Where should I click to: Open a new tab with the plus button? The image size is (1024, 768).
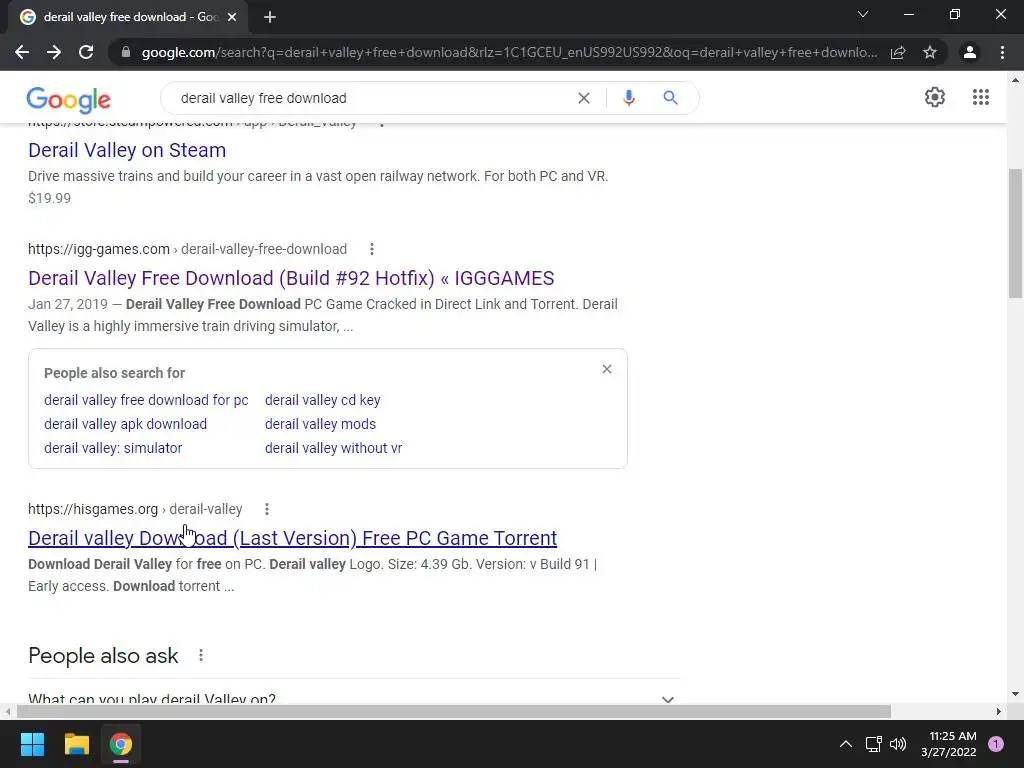(x=270, y=17)
